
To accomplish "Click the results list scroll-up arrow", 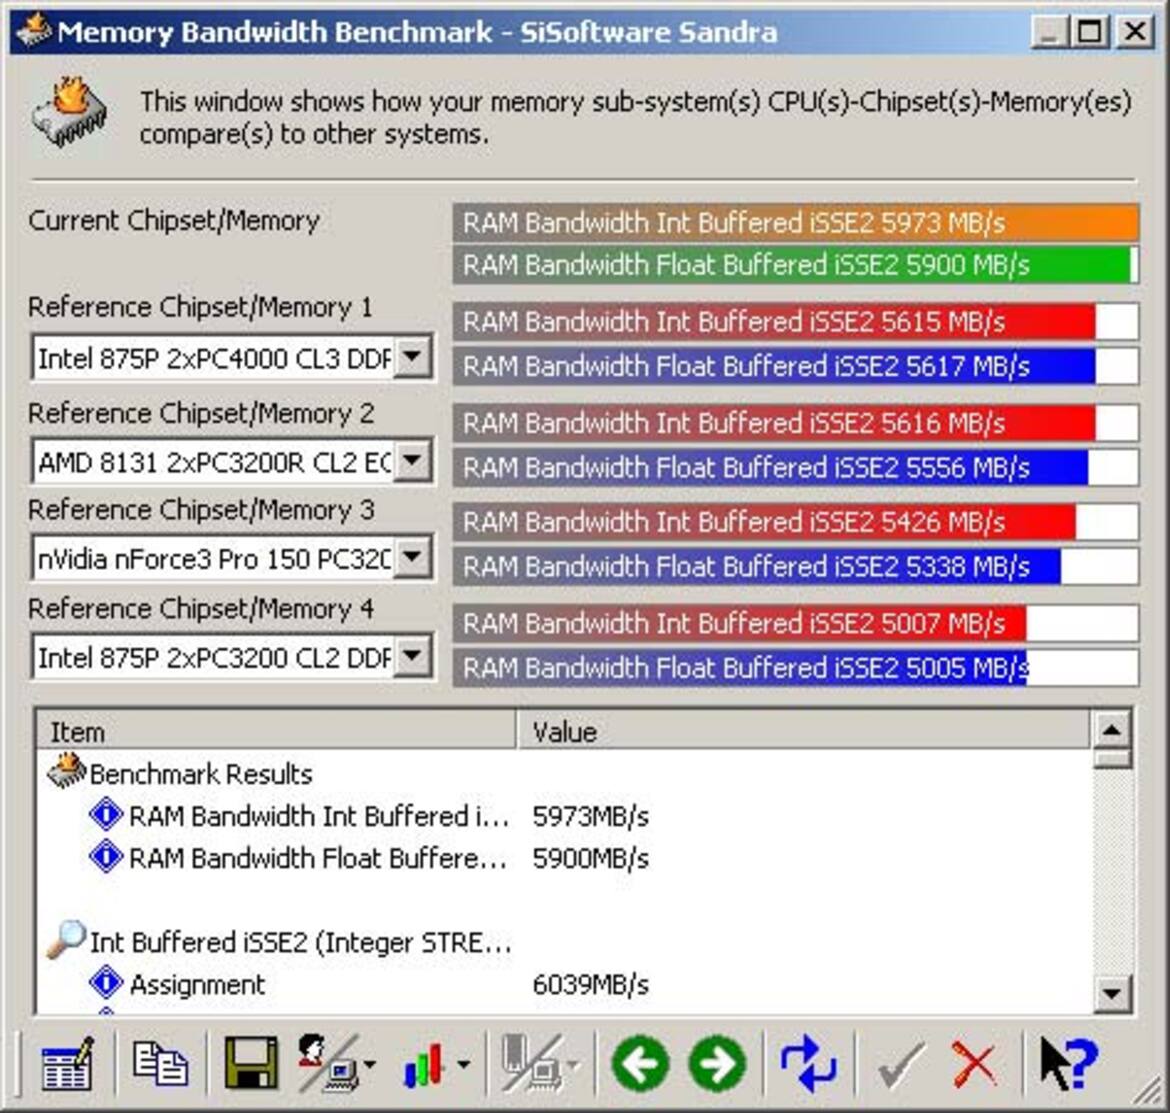I will (x=1112, y=730).
